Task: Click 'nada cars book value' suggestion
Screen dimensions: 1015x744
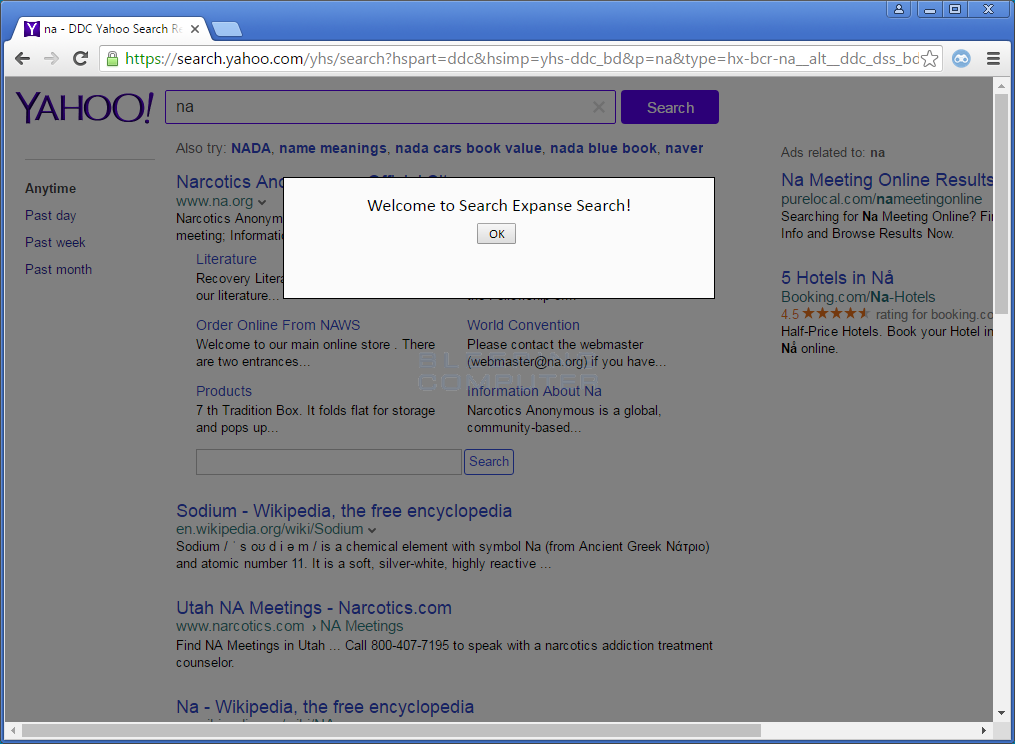Action: click(x=468, y=148)
